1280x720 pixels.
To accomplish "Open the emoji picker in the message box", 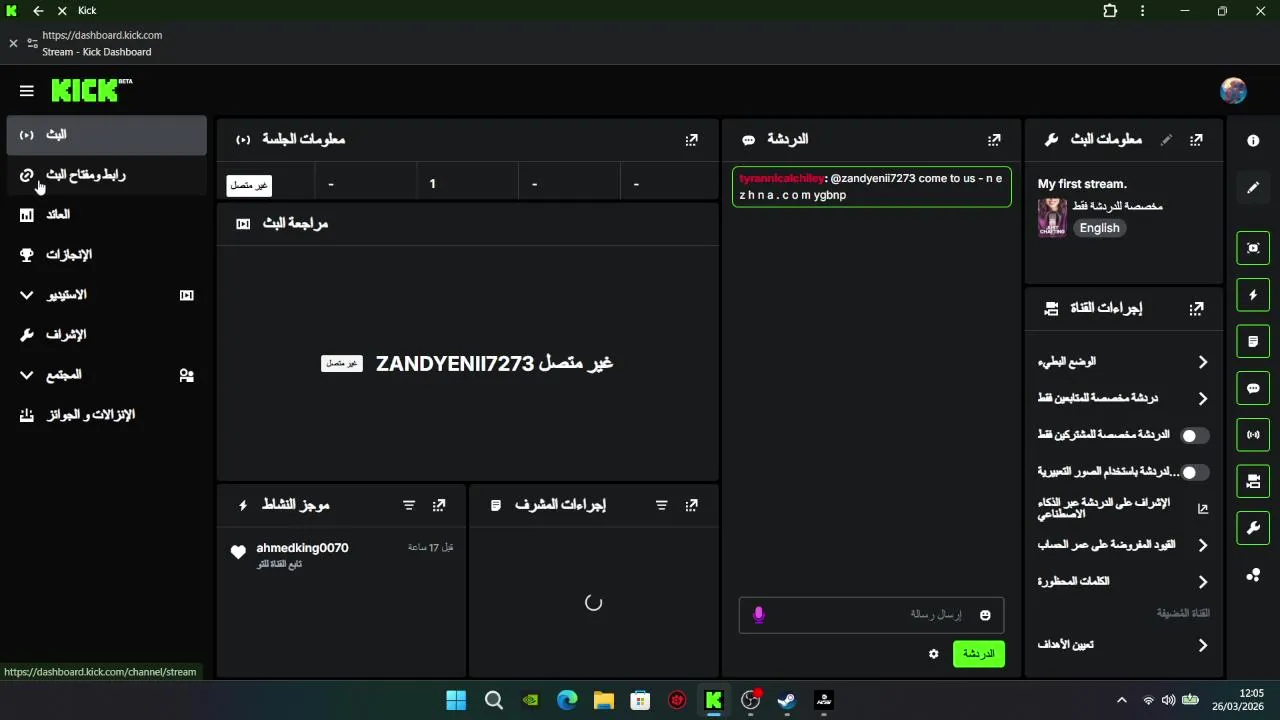I will tap(985, 615).
